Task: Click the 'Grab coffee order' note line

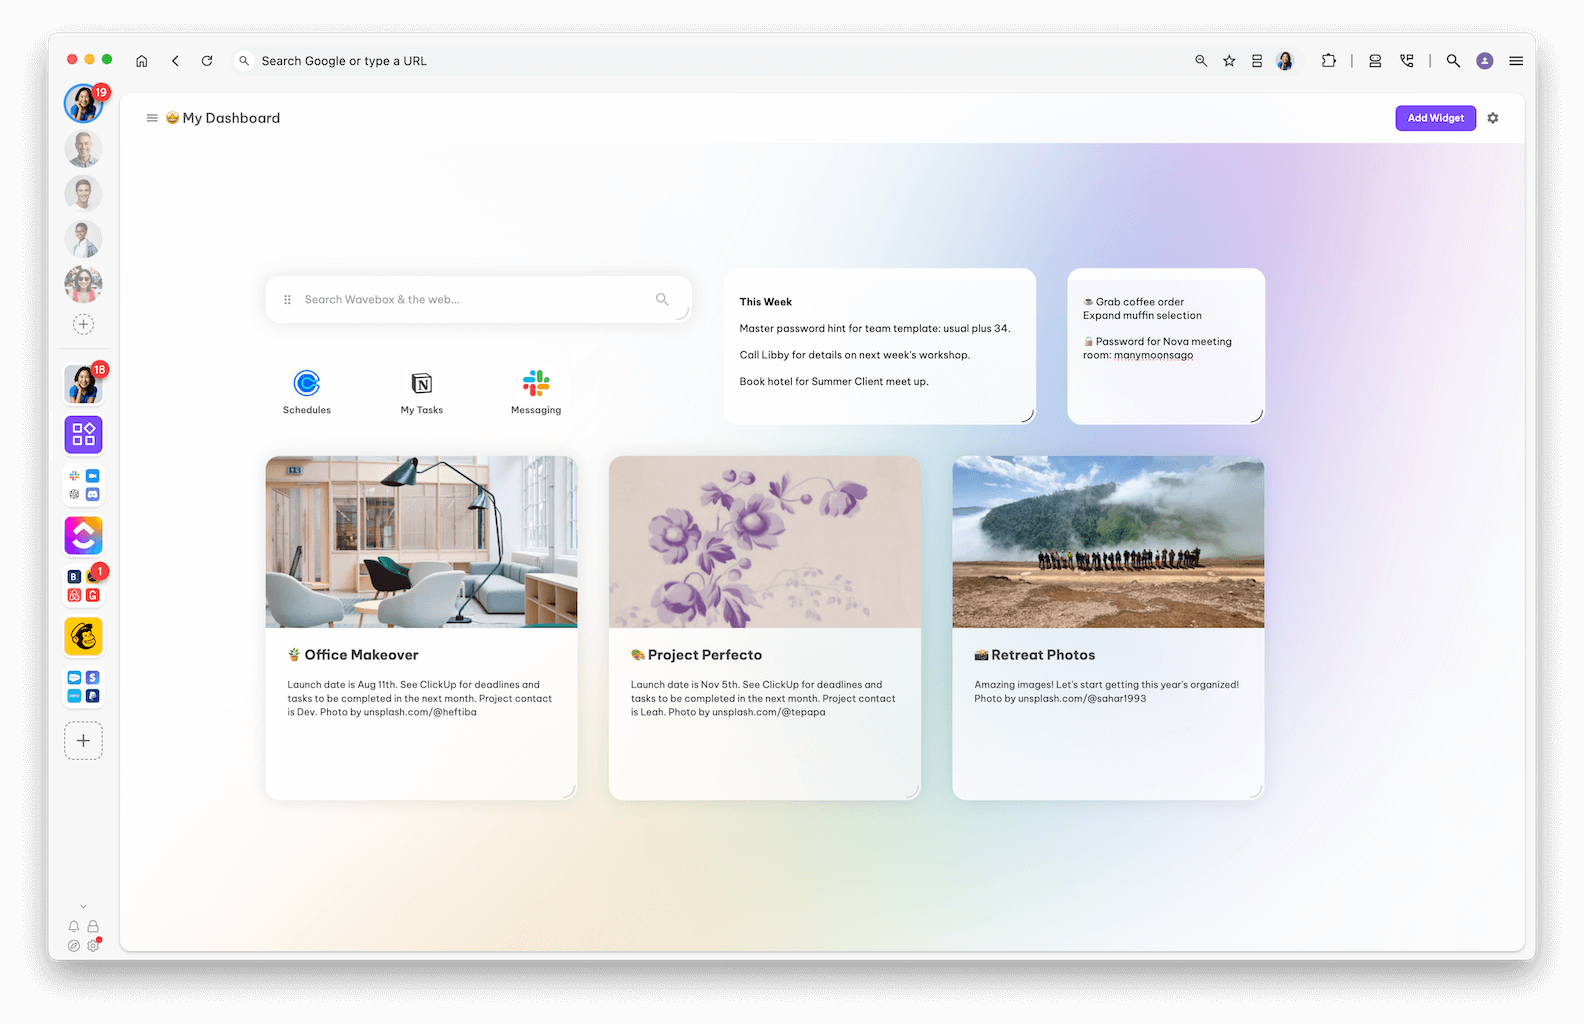Action: pyautogui.click(x=1134, y=302)
